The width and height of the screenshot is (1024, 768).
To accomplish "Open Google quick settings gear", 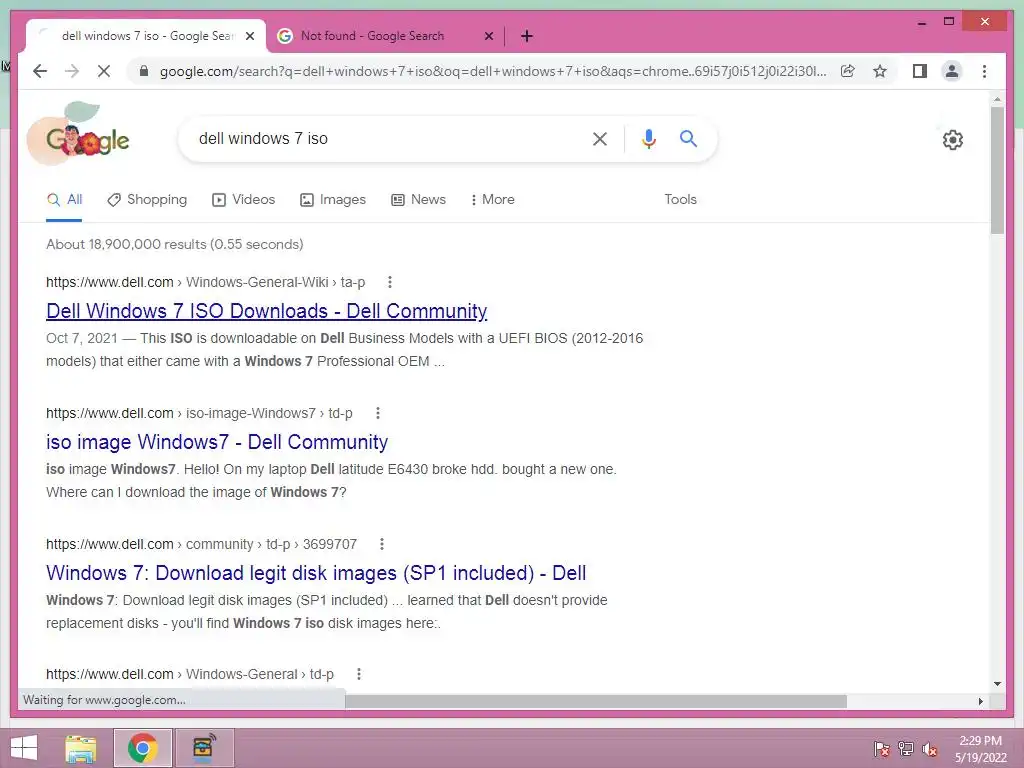I will click(953, 139).
